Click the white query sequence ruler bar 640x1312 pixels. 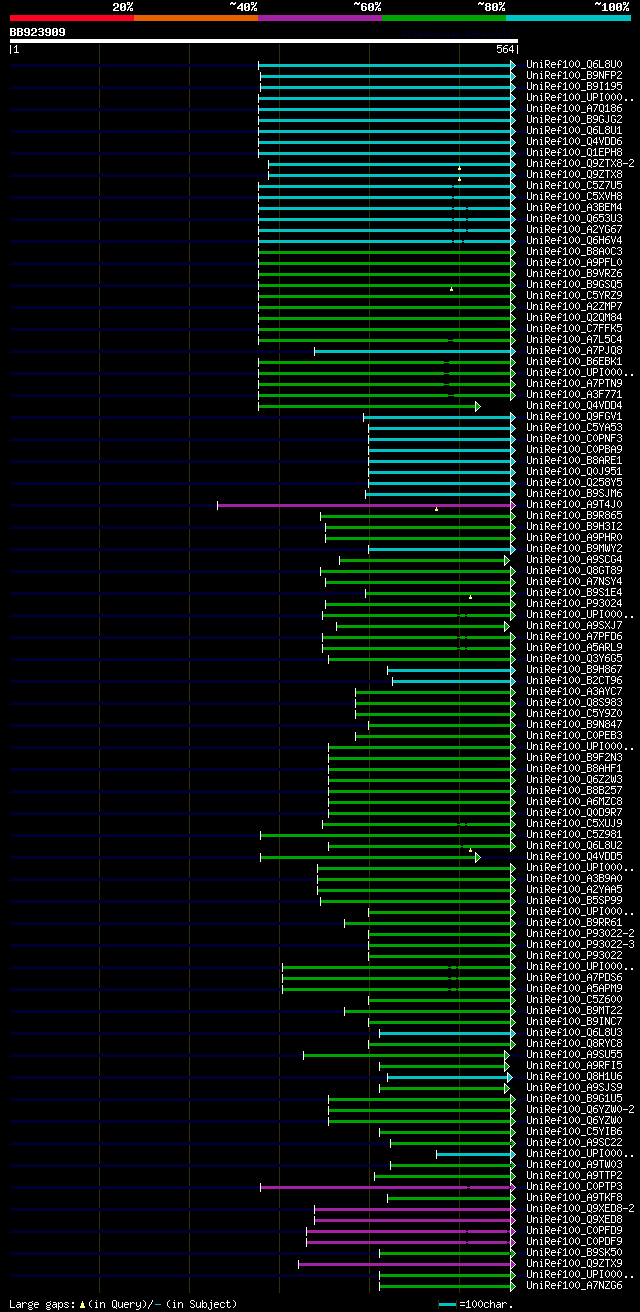tap(263, 41)
